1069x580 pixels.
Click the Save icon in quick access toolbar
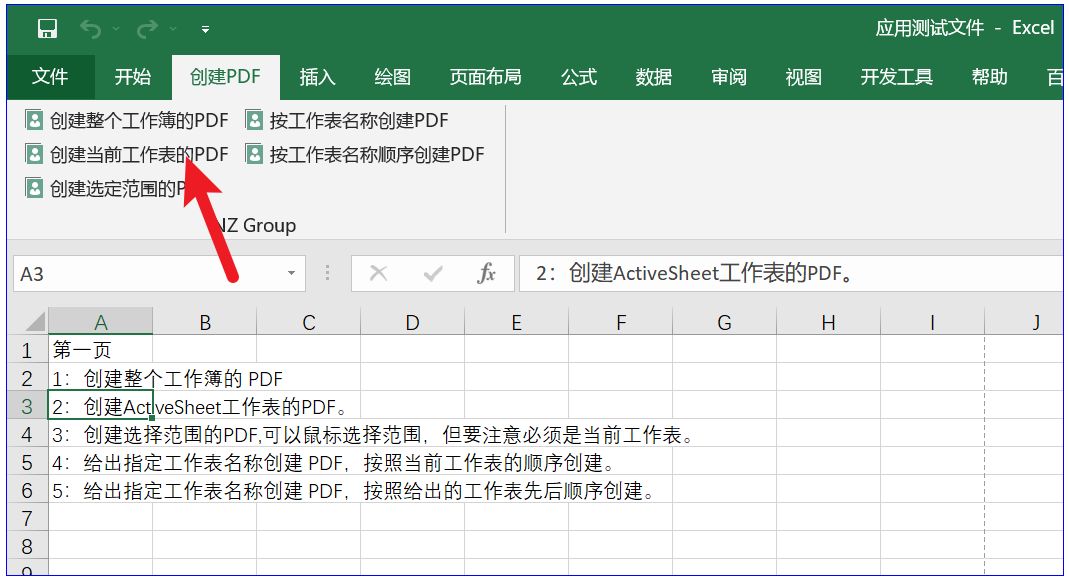[x=48, y=29]
